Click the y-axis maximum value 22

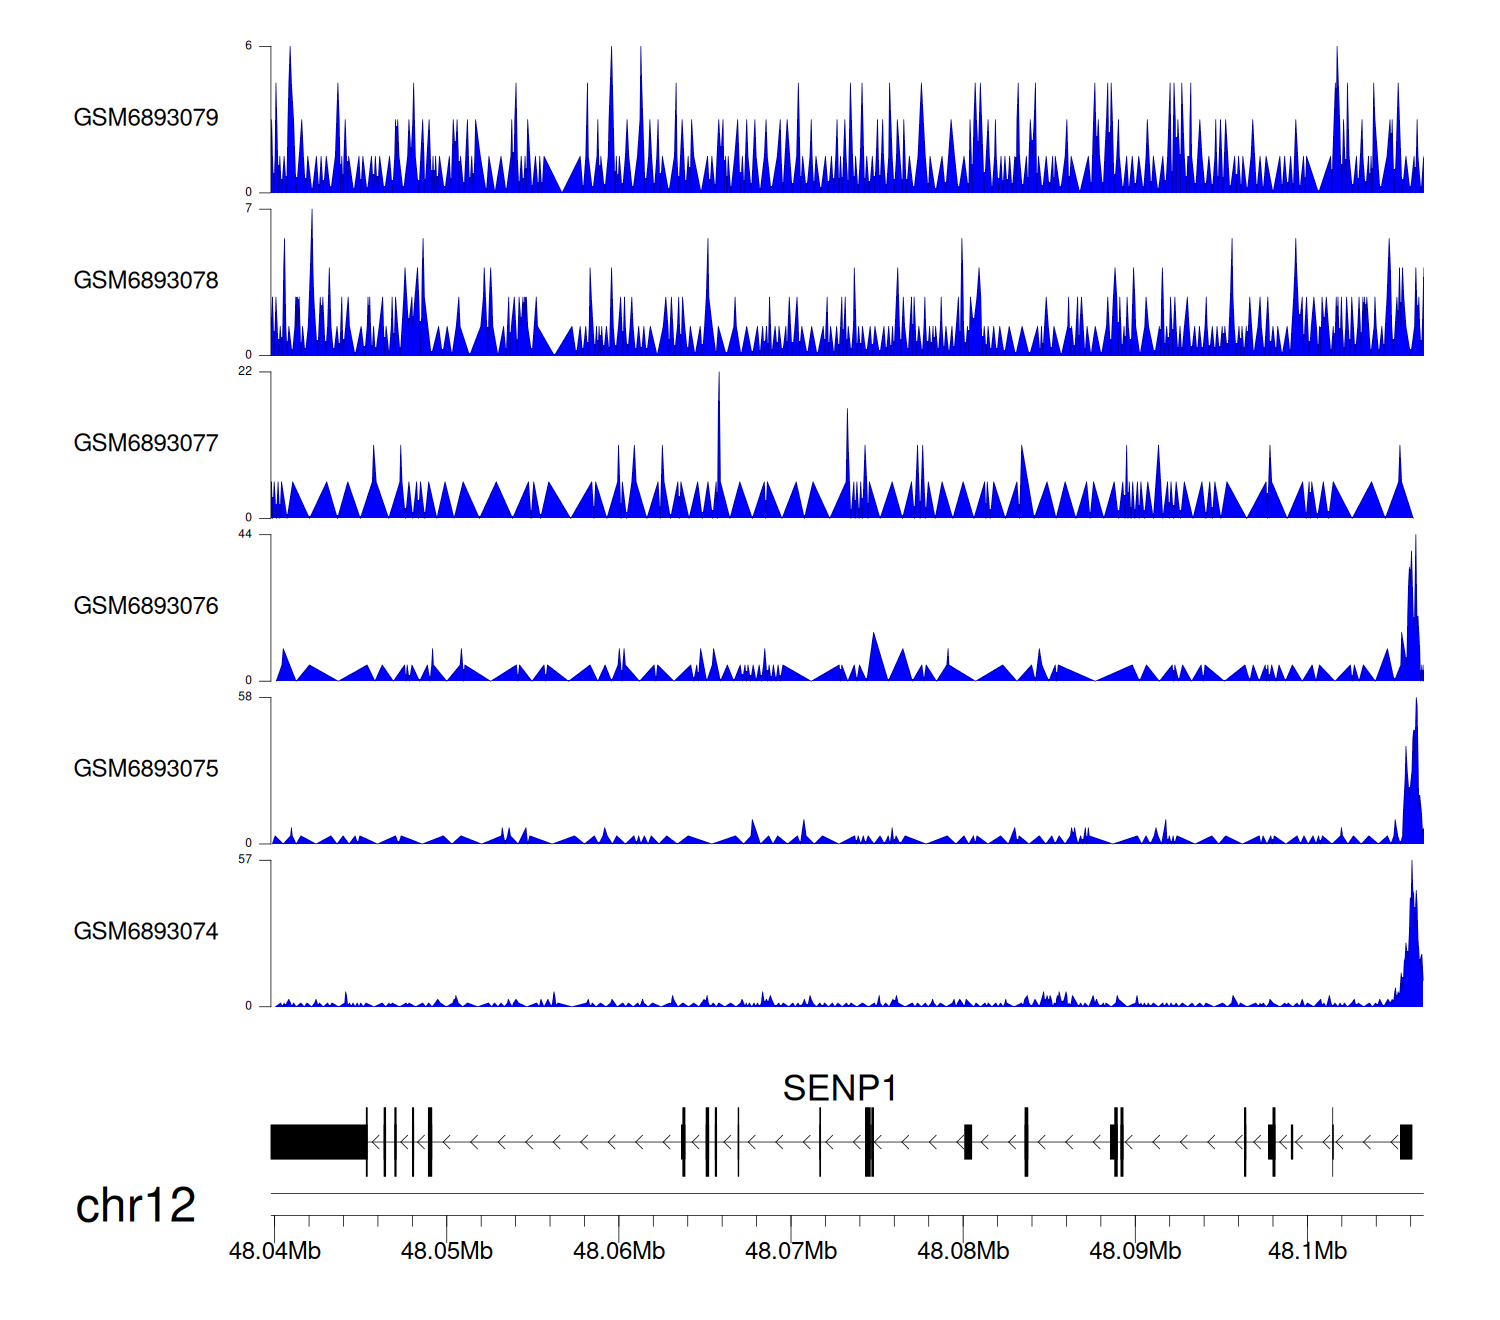point(245,371)
